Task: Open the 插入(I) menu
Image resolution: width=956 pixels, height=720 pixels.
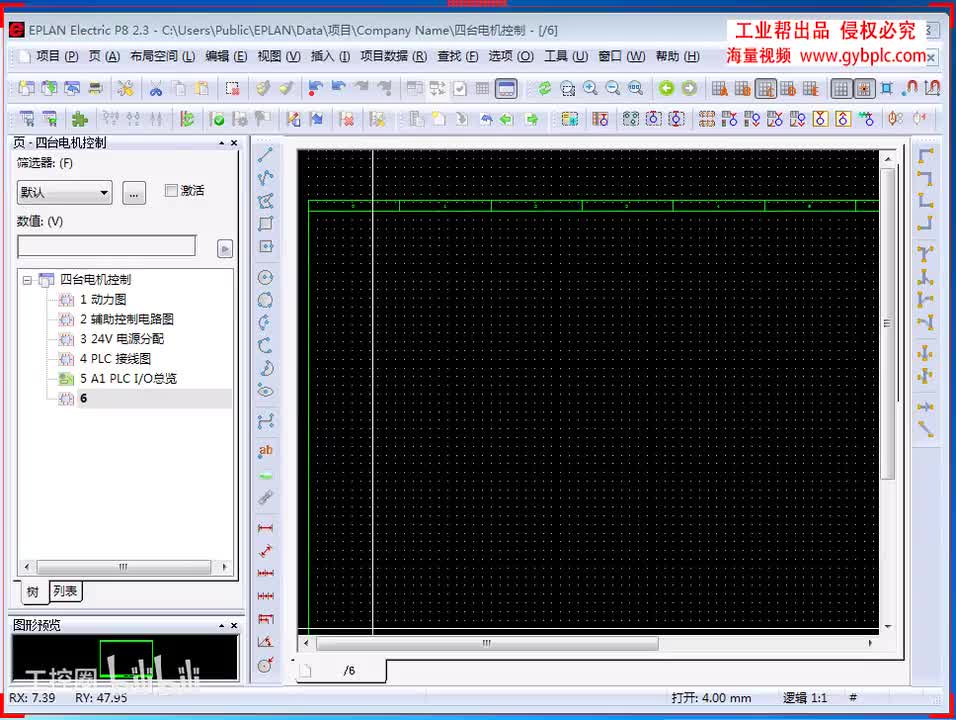Action: [330, 57]
